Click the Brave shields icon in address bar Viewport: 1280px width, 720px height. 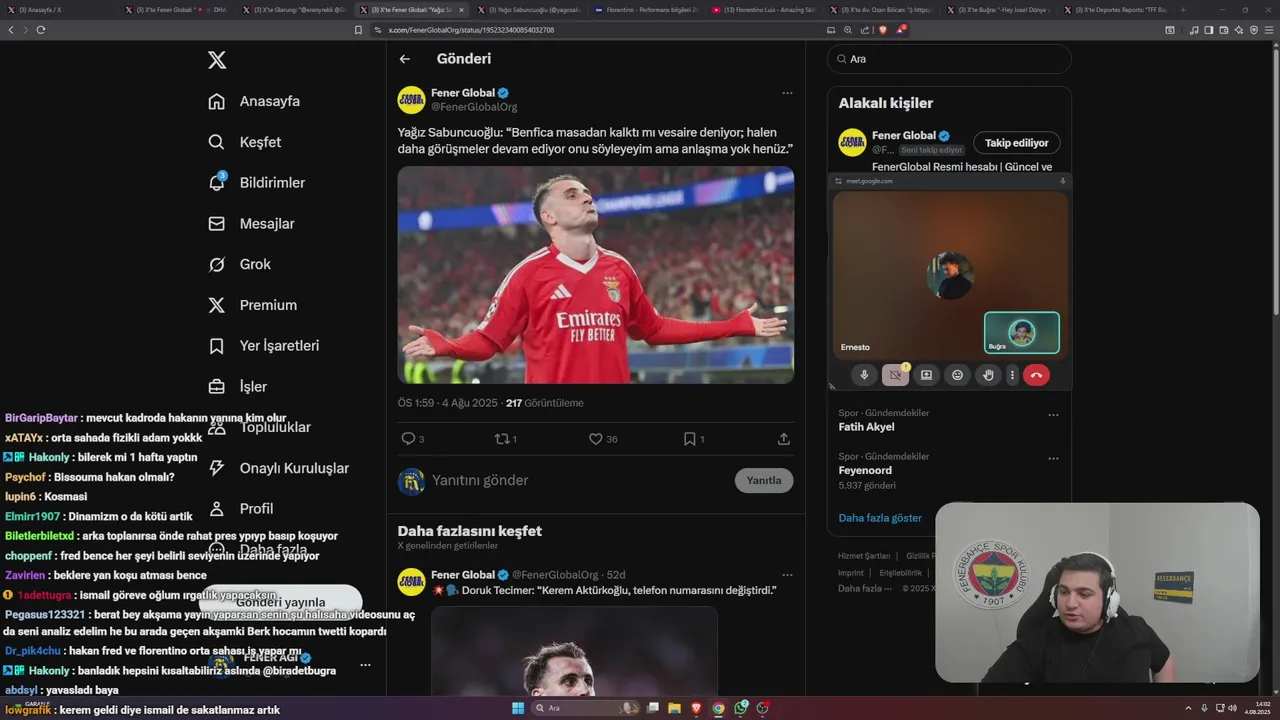[883, 30]
